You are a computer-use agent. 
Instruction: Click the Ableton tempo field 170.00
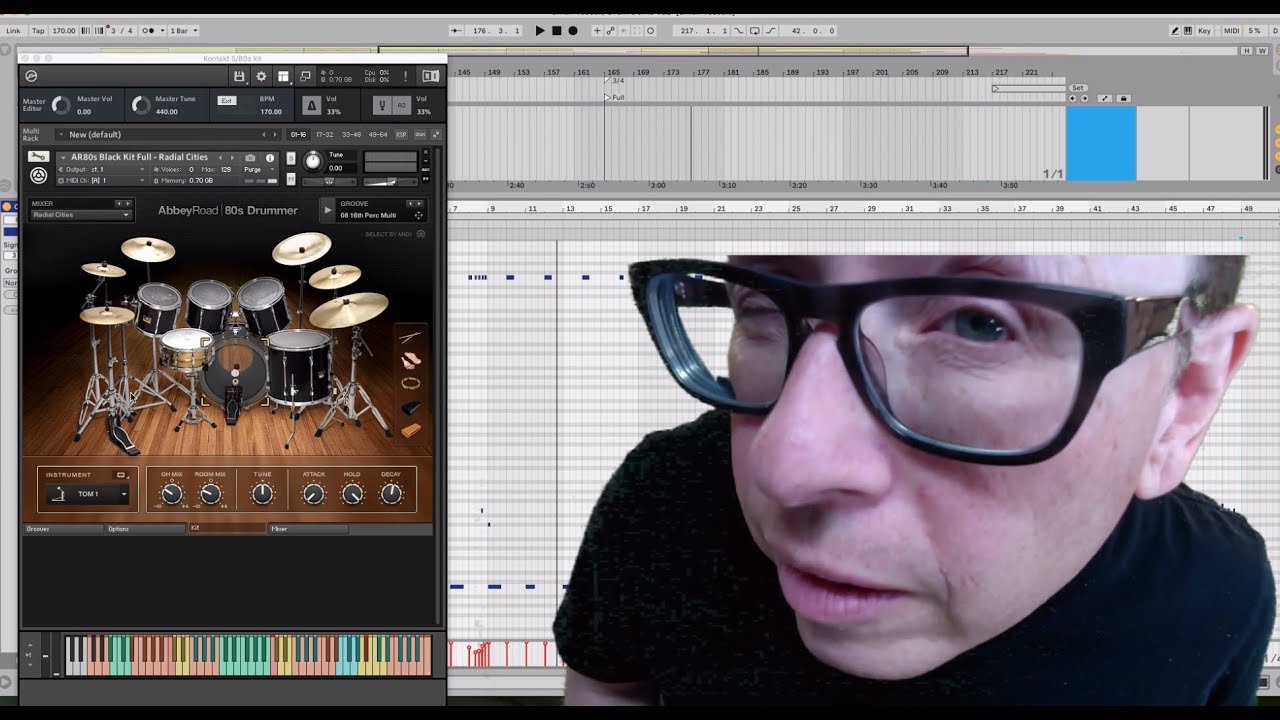click(64, 31)
